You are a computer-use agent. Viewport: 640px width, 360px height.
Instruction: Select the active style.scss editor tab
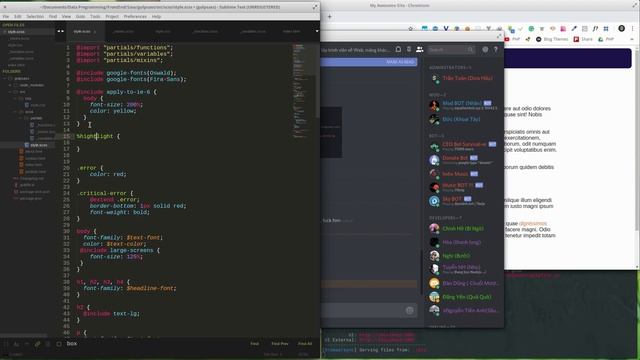84,31
